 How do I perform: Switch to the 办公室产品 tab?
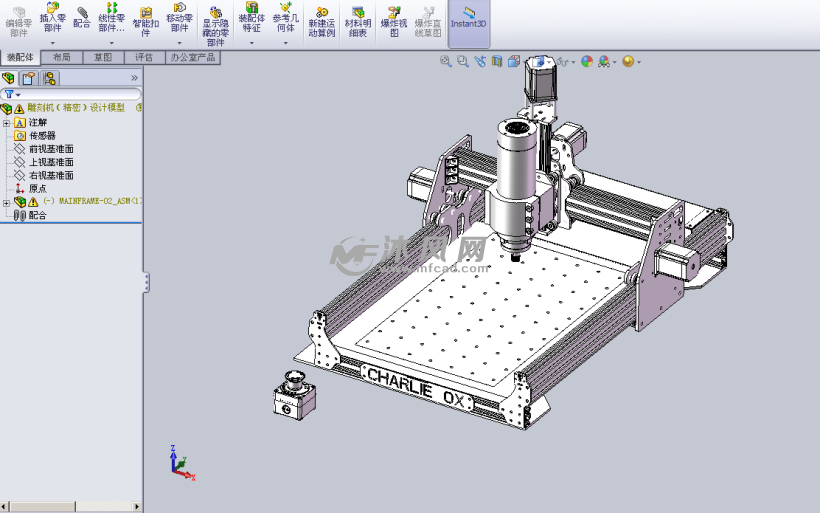(192, 58)
